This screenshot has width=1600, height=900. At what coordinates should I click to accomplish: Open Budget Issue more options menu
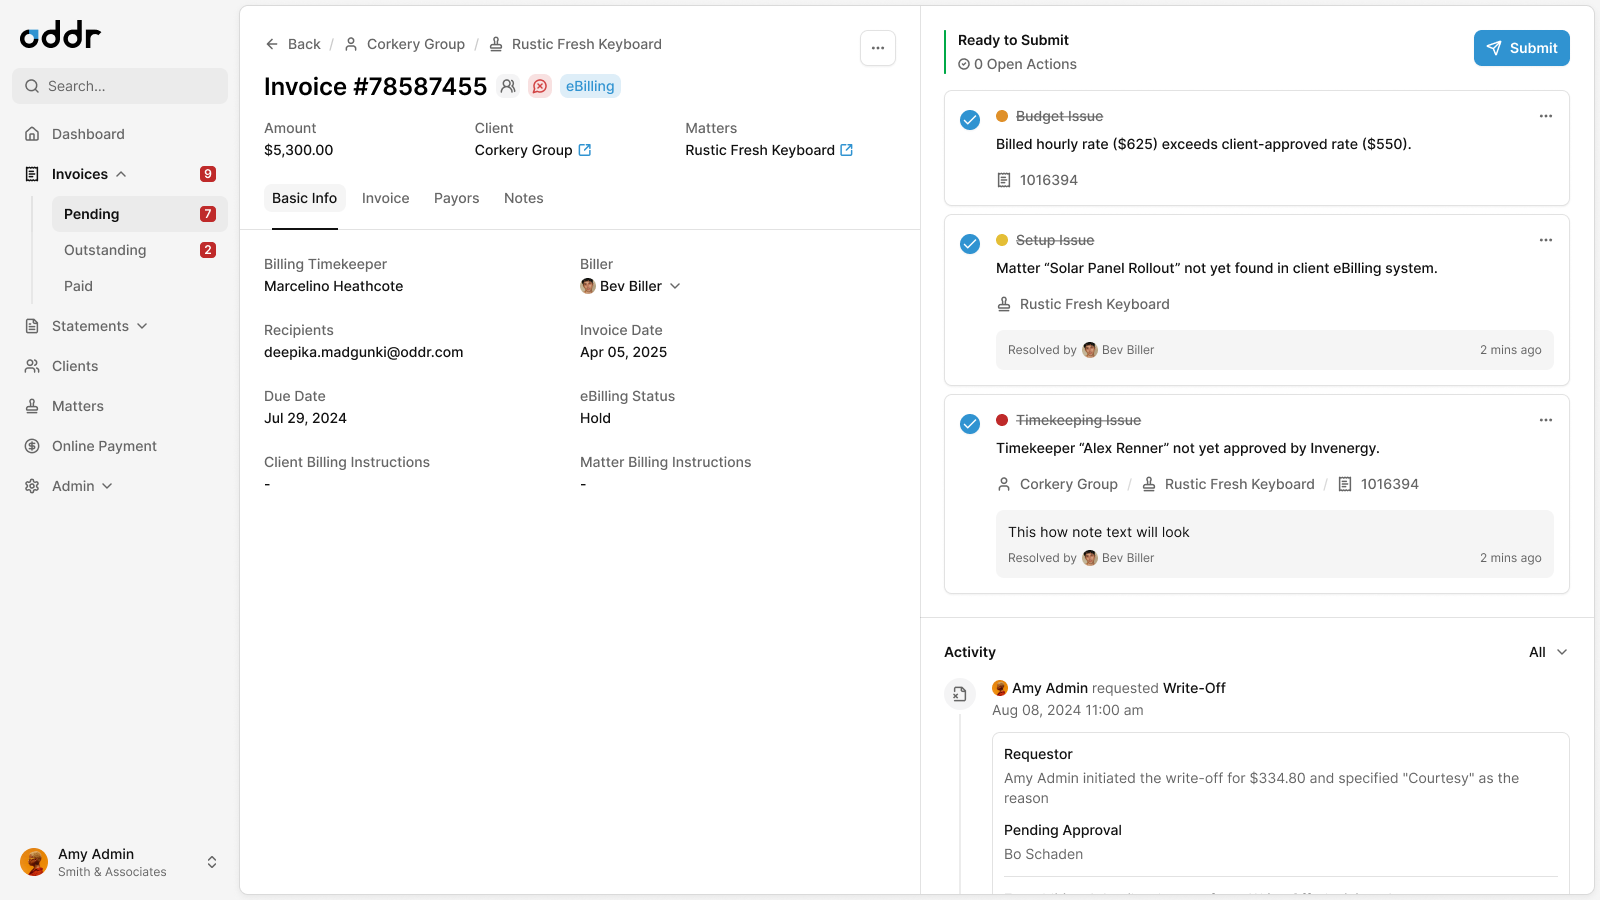[x=1545, y=116]
